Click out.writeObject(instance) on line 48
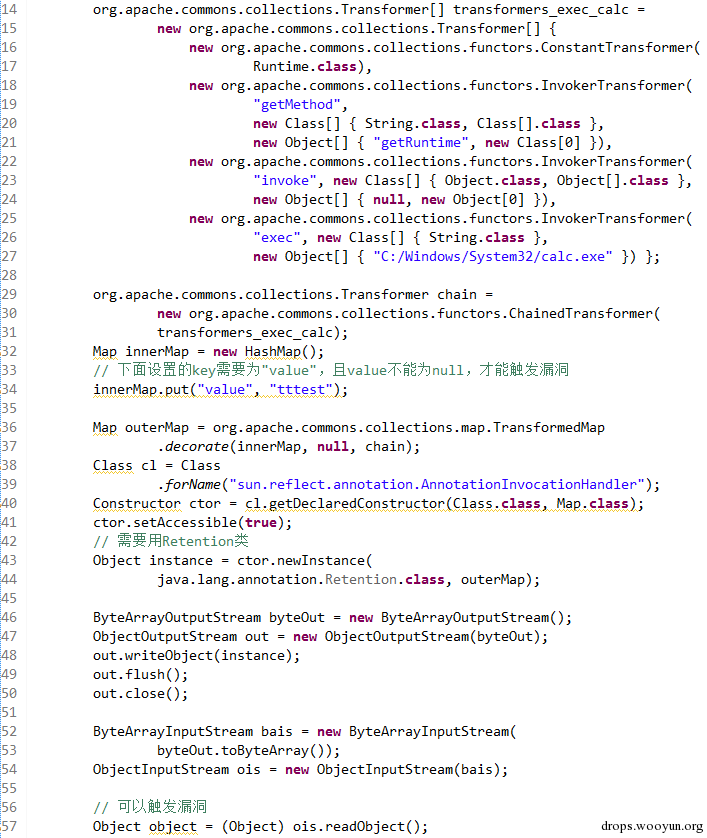Image resolution: width=707 pixels, height=838 pixels. point(192,656)
